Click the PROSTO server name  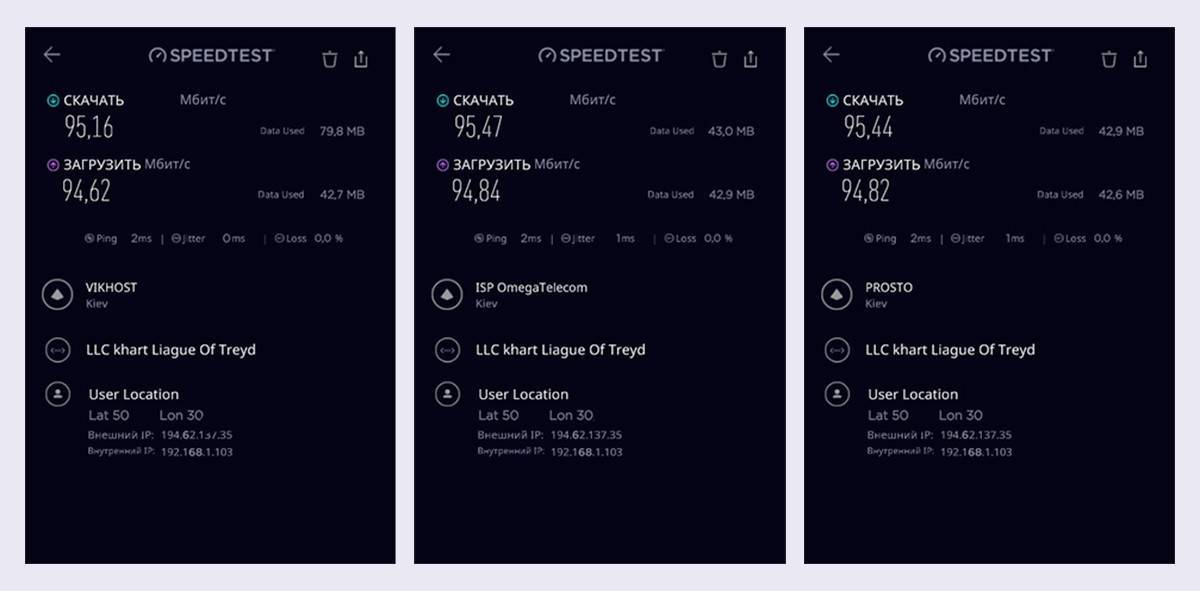[x=889, y=288]
